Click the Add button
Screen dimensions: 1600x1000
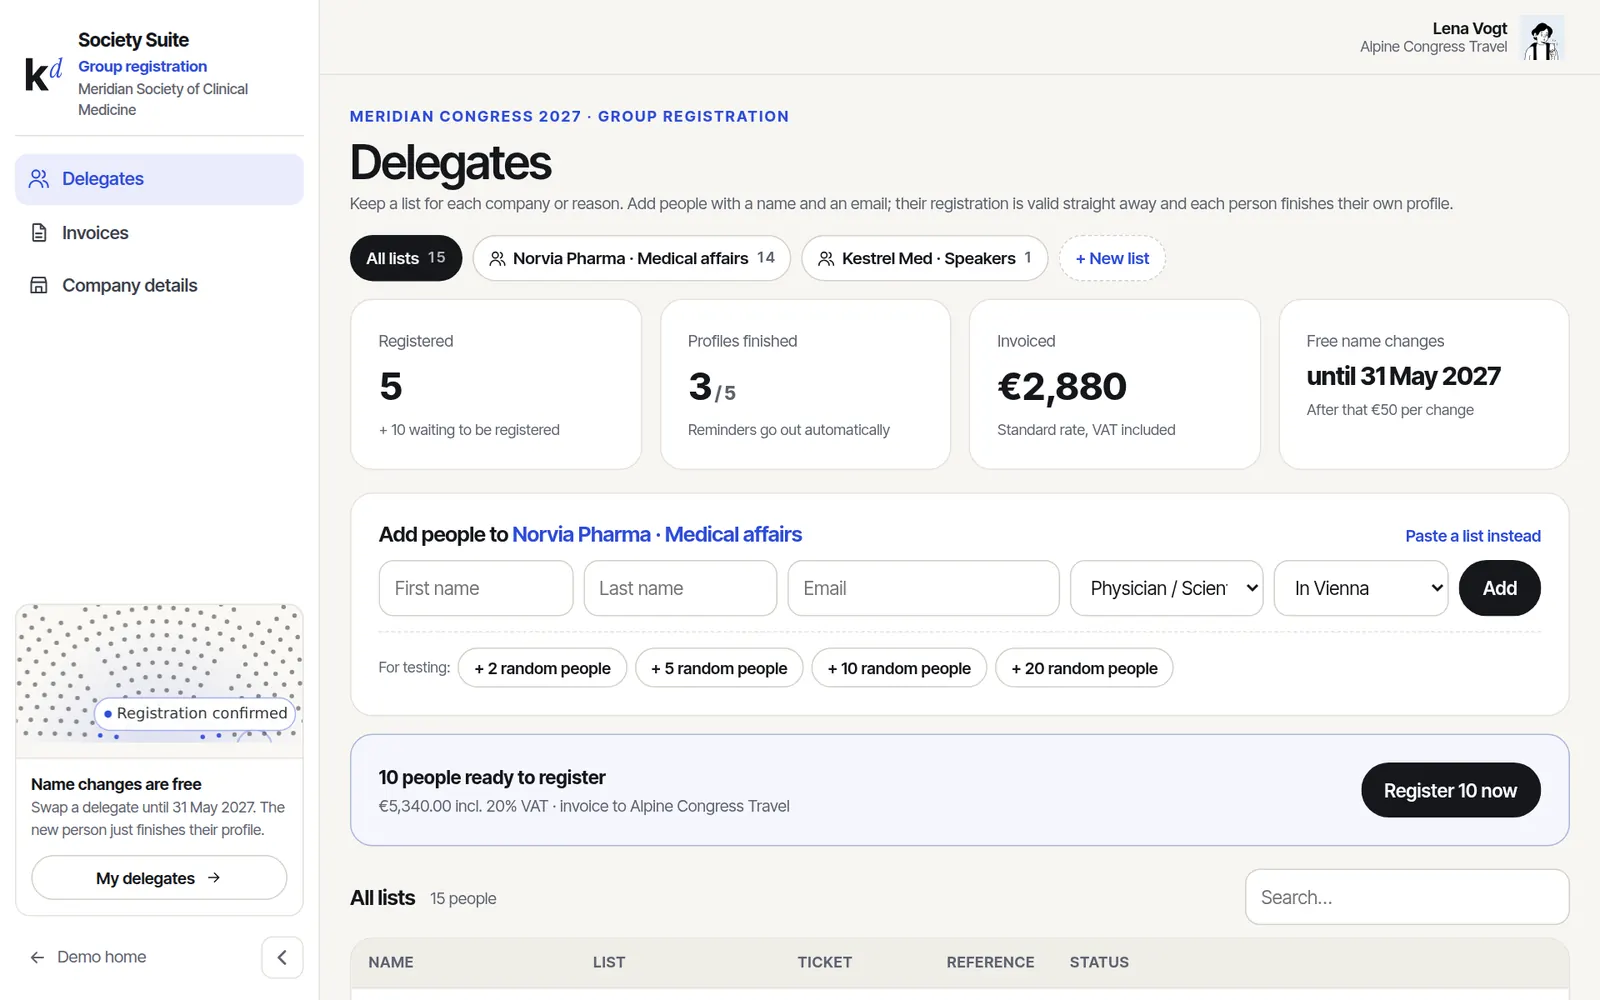(1499, 588)
